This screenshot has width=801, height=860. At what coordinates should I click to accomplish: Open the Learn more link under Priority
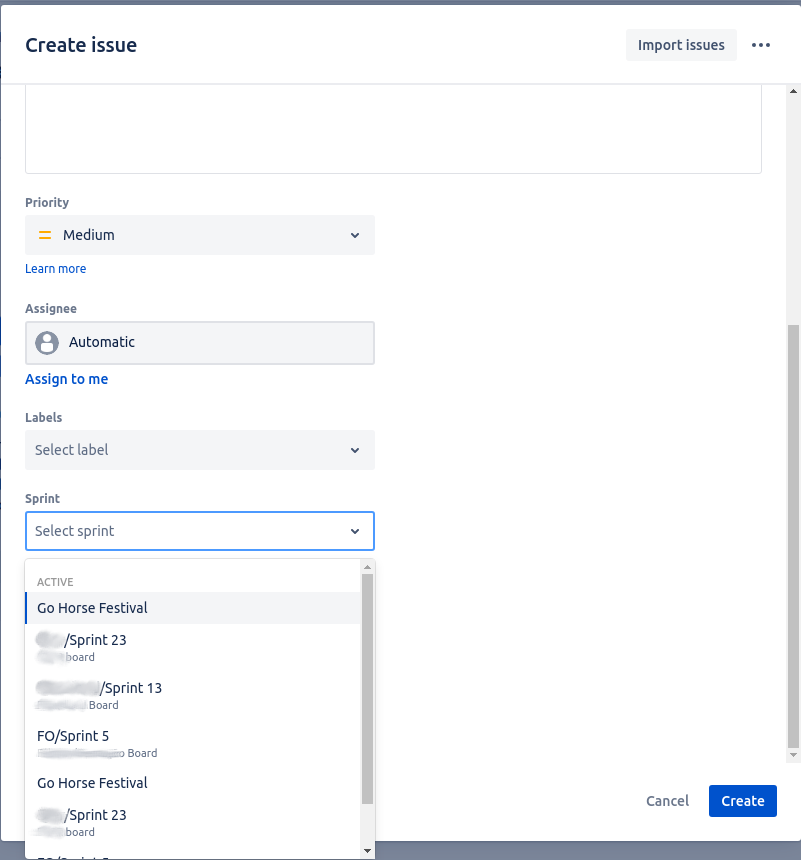pos(56,269)
